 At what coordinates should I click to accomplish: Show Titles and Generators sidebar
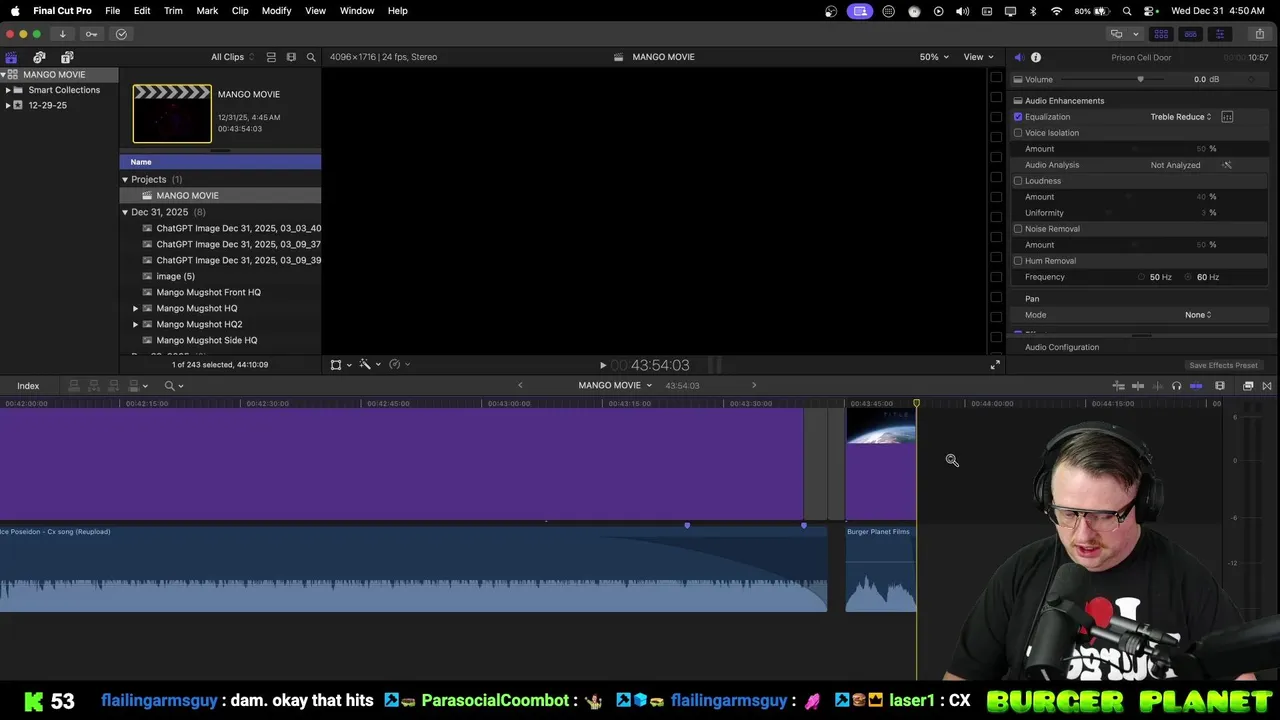point(67,57)
